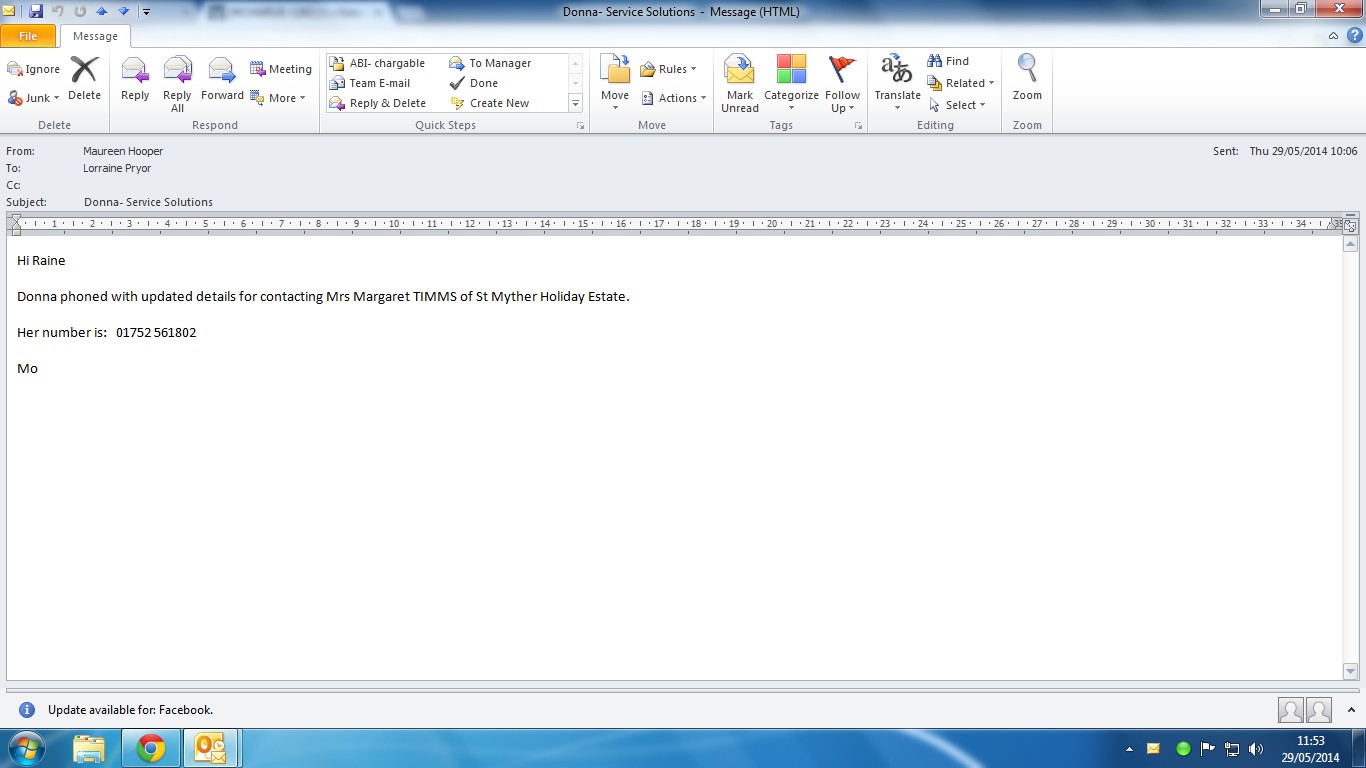The image size is (1366, 768).
Task: Click Find in the Editing group
Action: 948,61
